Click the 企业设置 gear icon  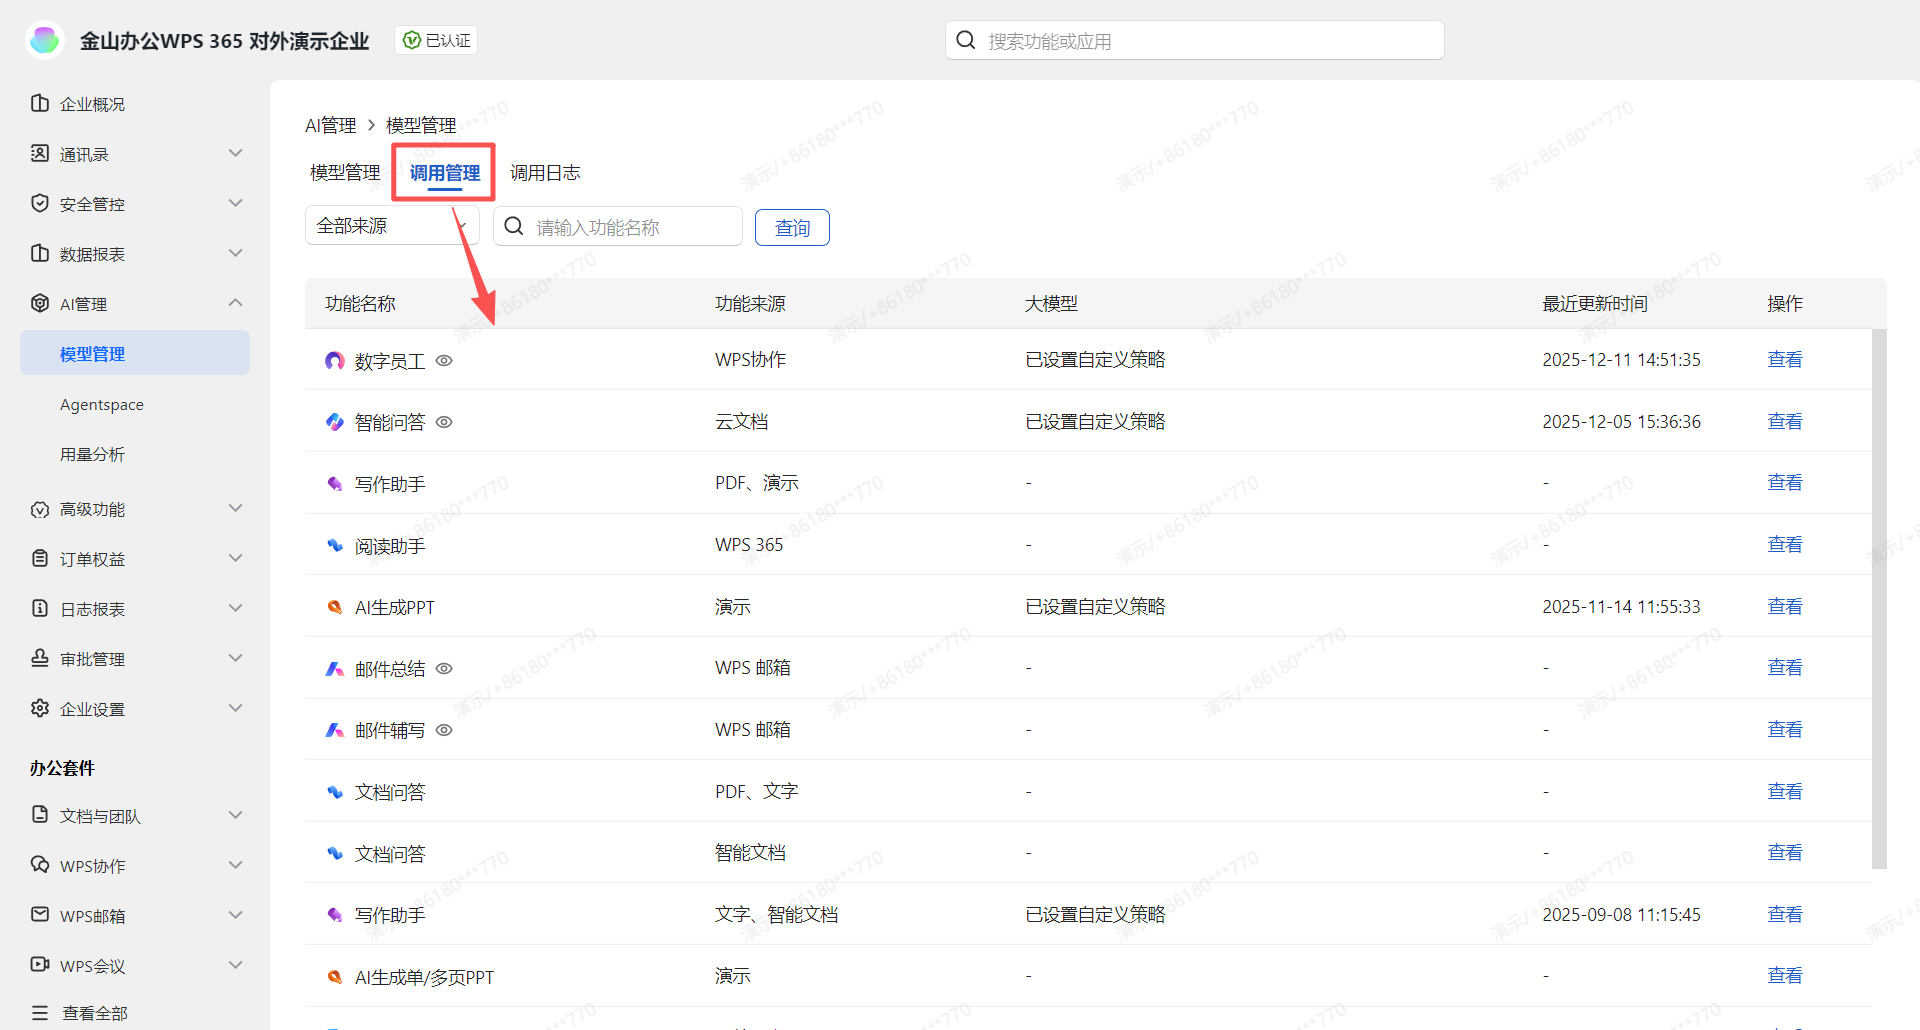pyautogui.click(x=40, y=708)
